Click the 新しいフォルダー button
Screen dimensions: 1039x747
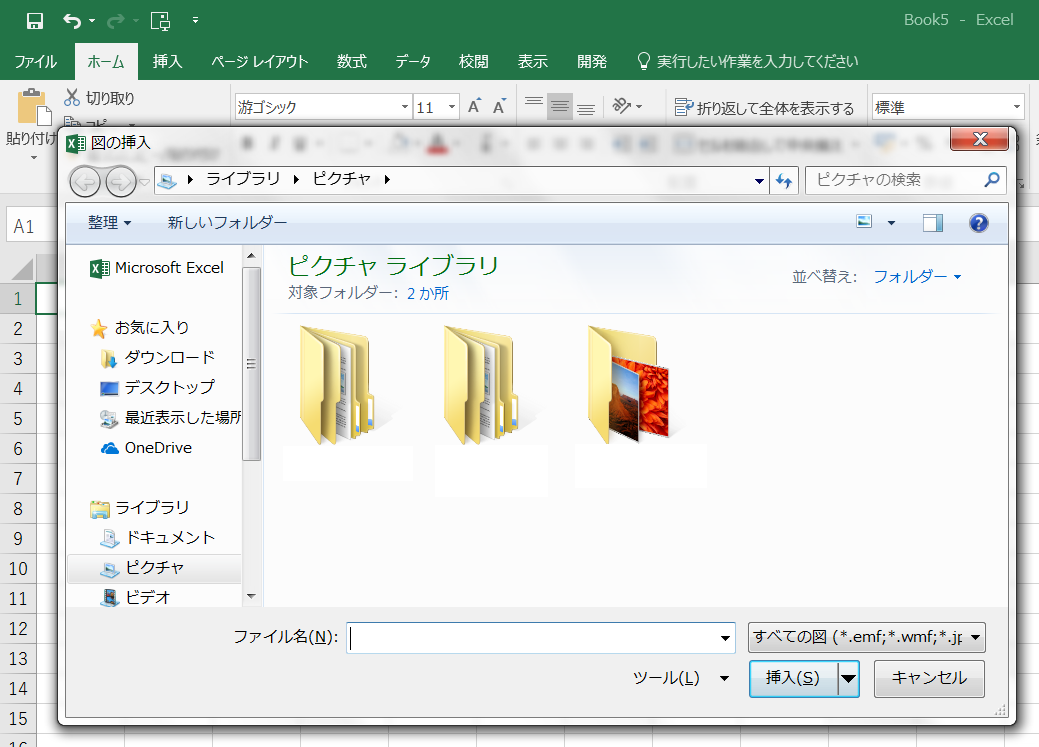(x=227, y=223)
